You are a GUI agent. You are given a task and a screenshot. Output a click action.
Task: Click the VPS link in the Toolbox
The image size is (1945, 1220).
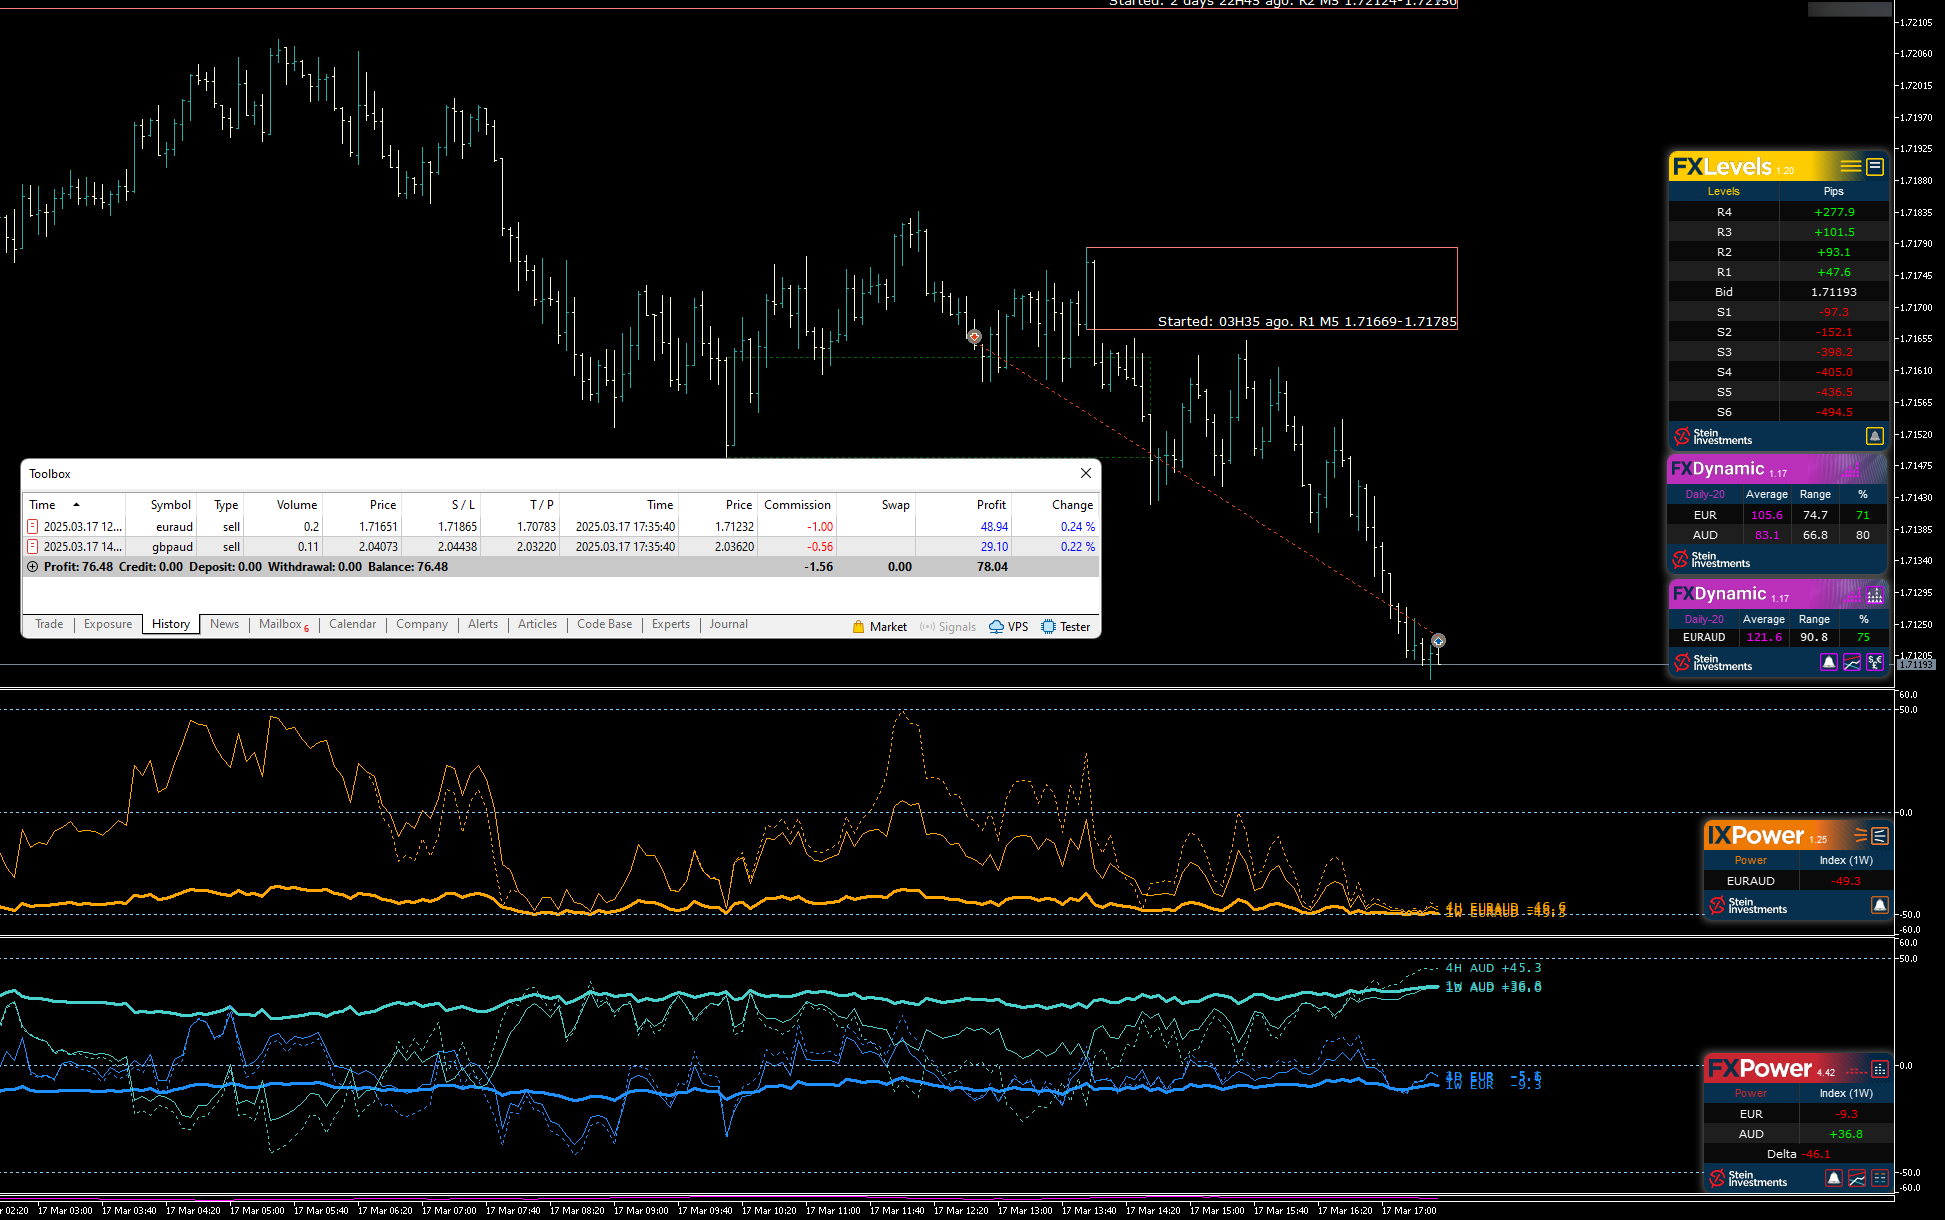1009,627
